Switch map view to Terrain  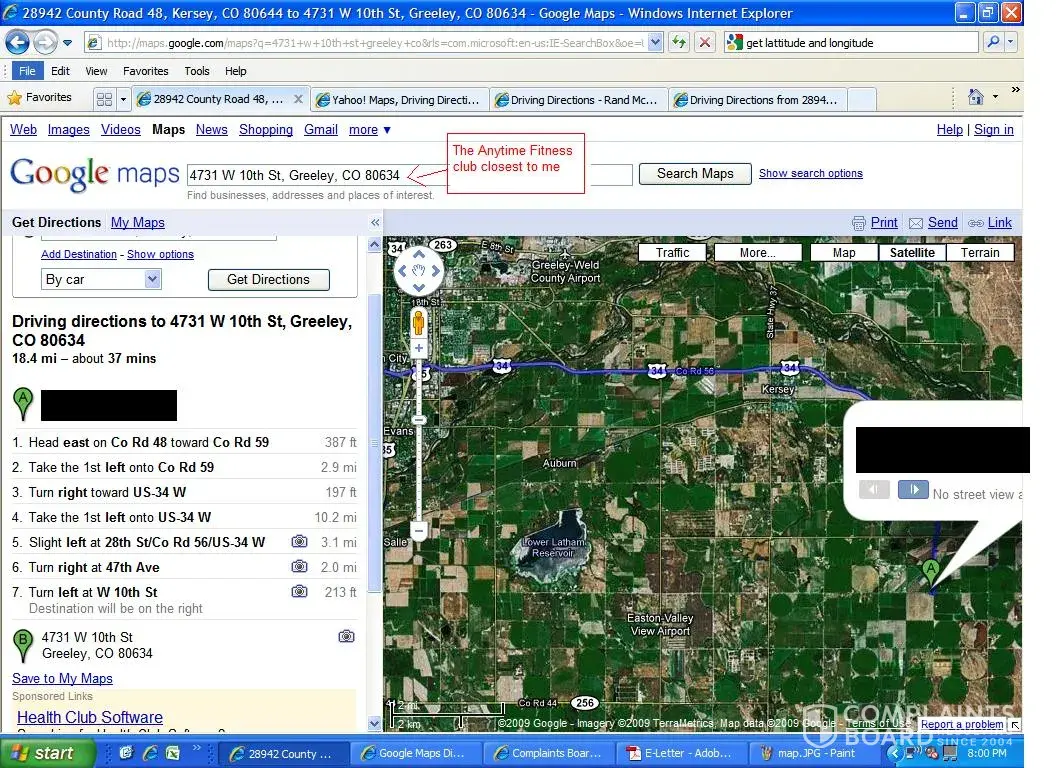tap(979, 253)
